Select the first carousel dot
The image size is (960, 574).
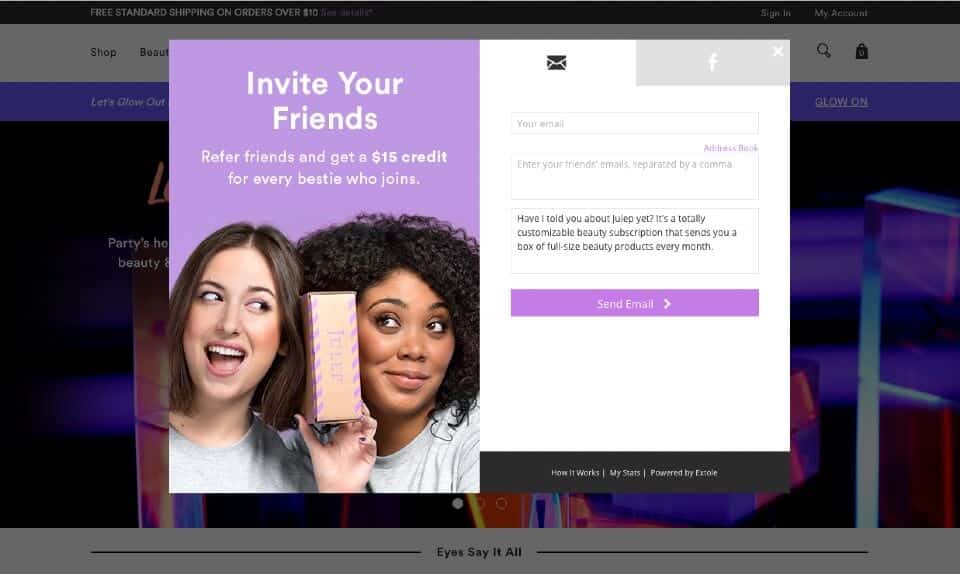tap(457, 503)
